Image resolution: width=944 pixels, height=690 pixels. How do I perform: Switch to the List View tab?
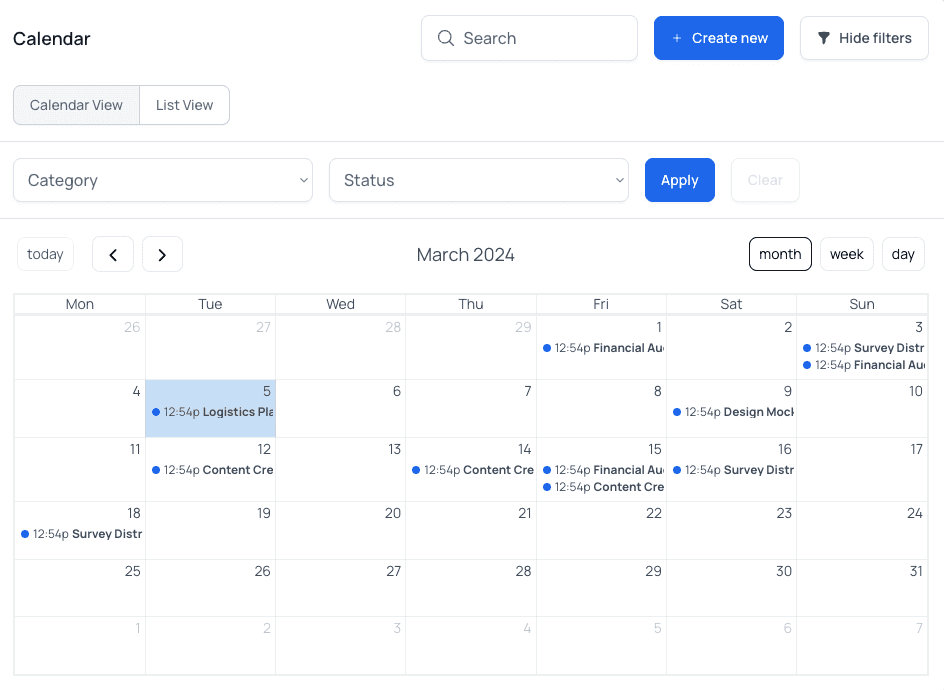(x=184, y=105)
